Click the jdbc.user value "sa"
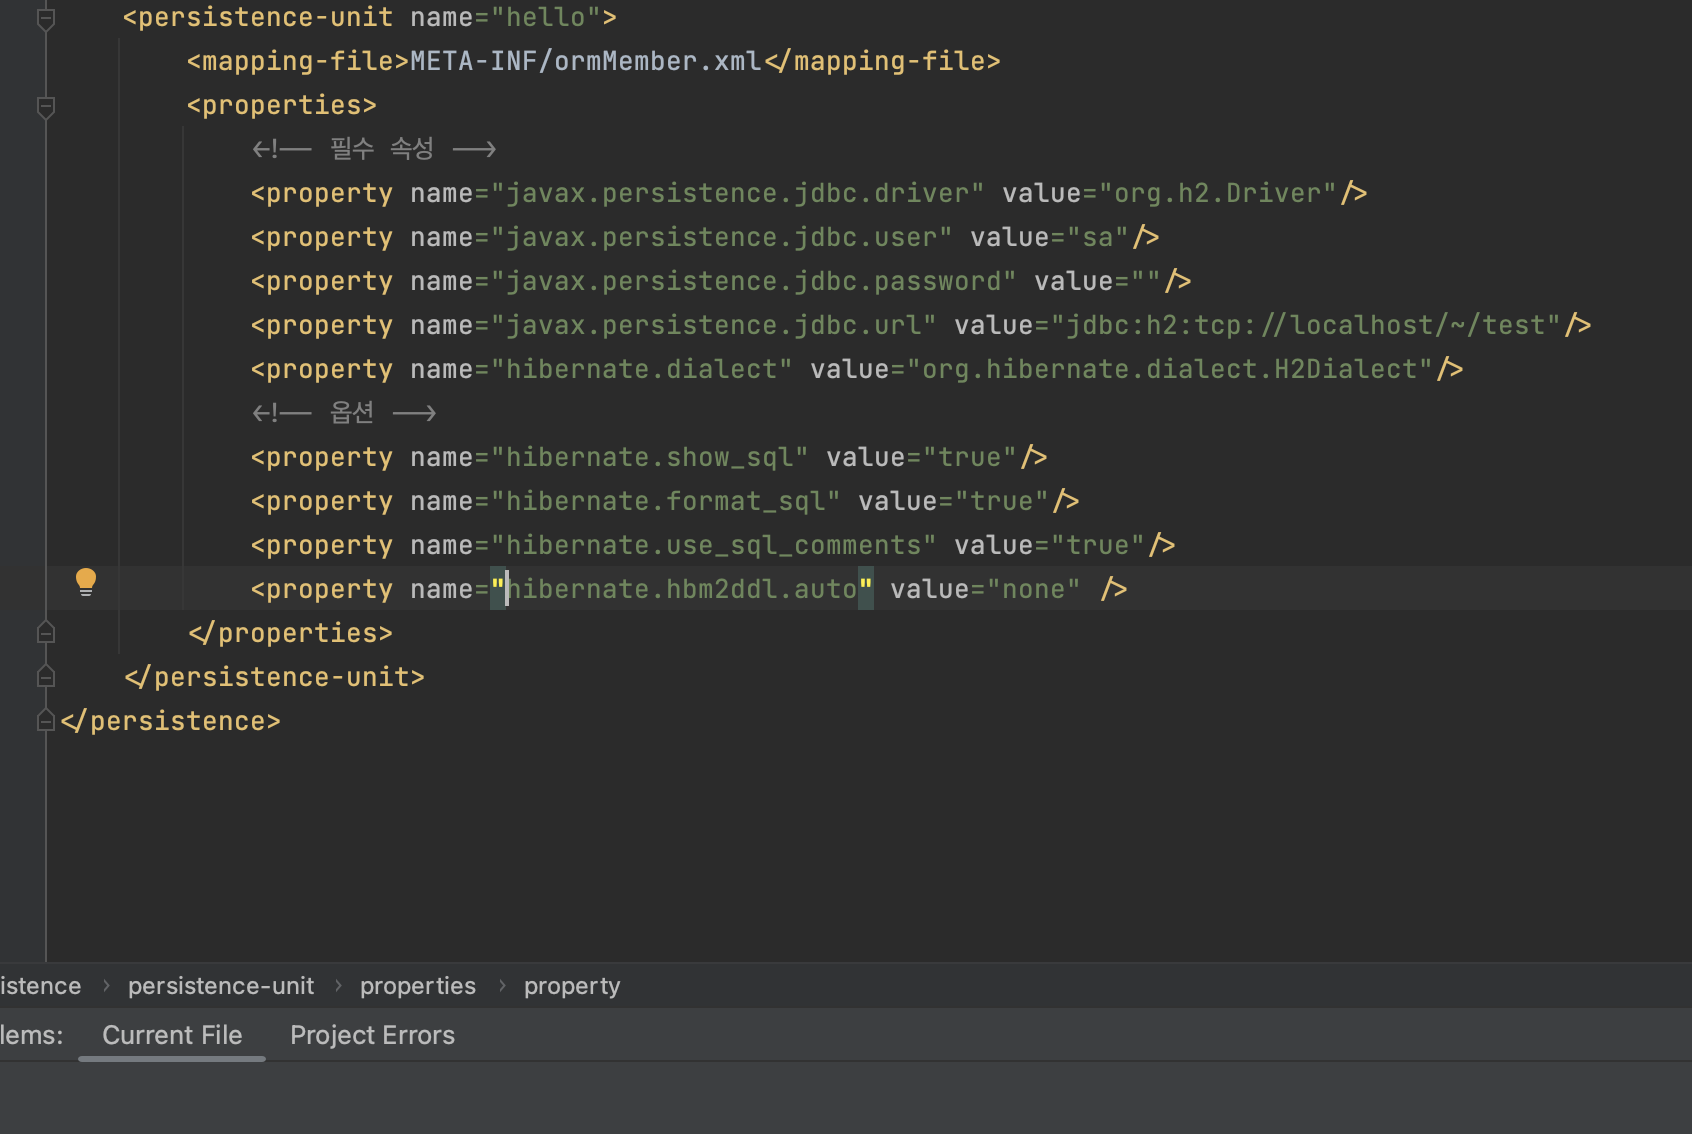 pyautogui.click(x=1098, y=237)
